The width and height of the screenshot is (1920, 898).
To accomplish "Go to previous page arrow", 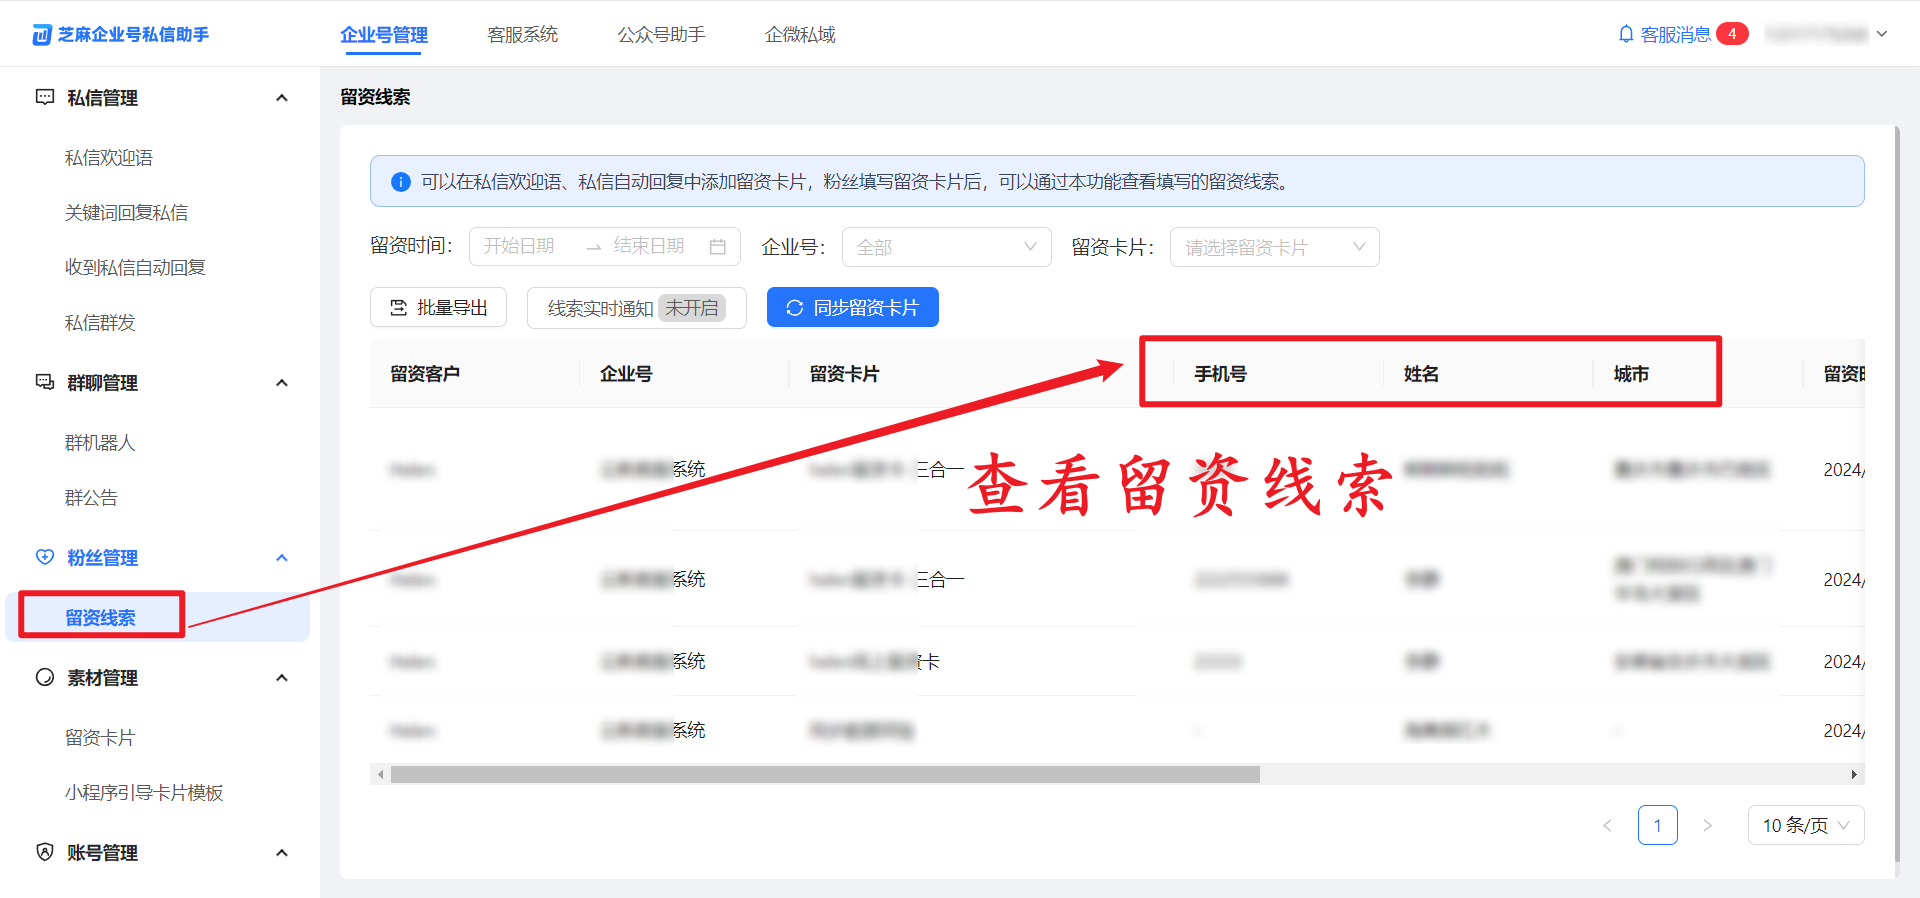I will [1607, 825].
